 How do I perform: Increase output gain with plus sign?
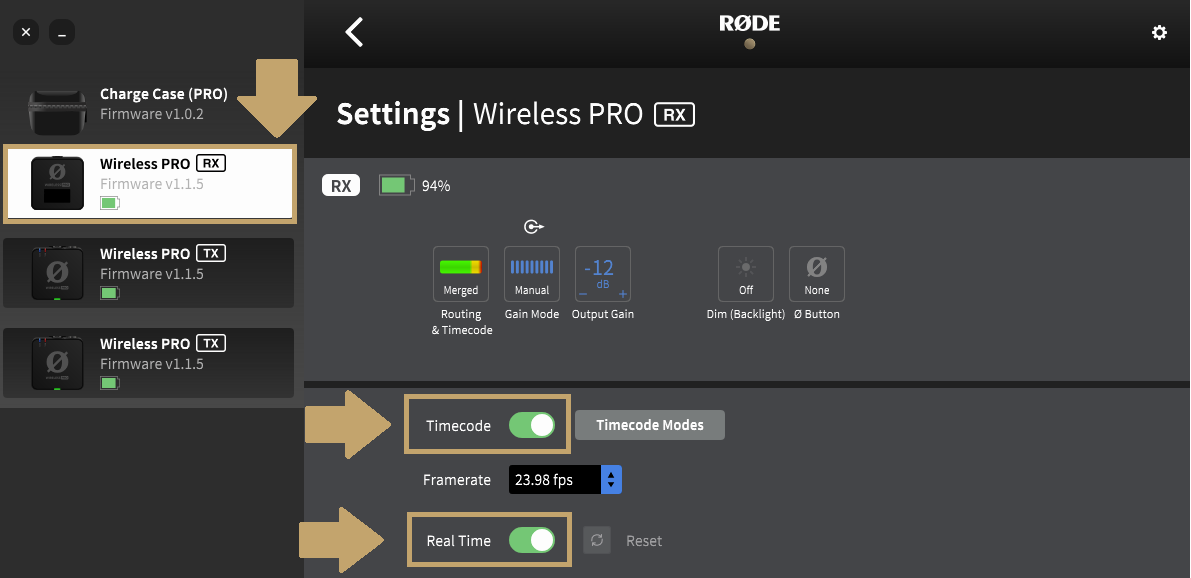623,294
